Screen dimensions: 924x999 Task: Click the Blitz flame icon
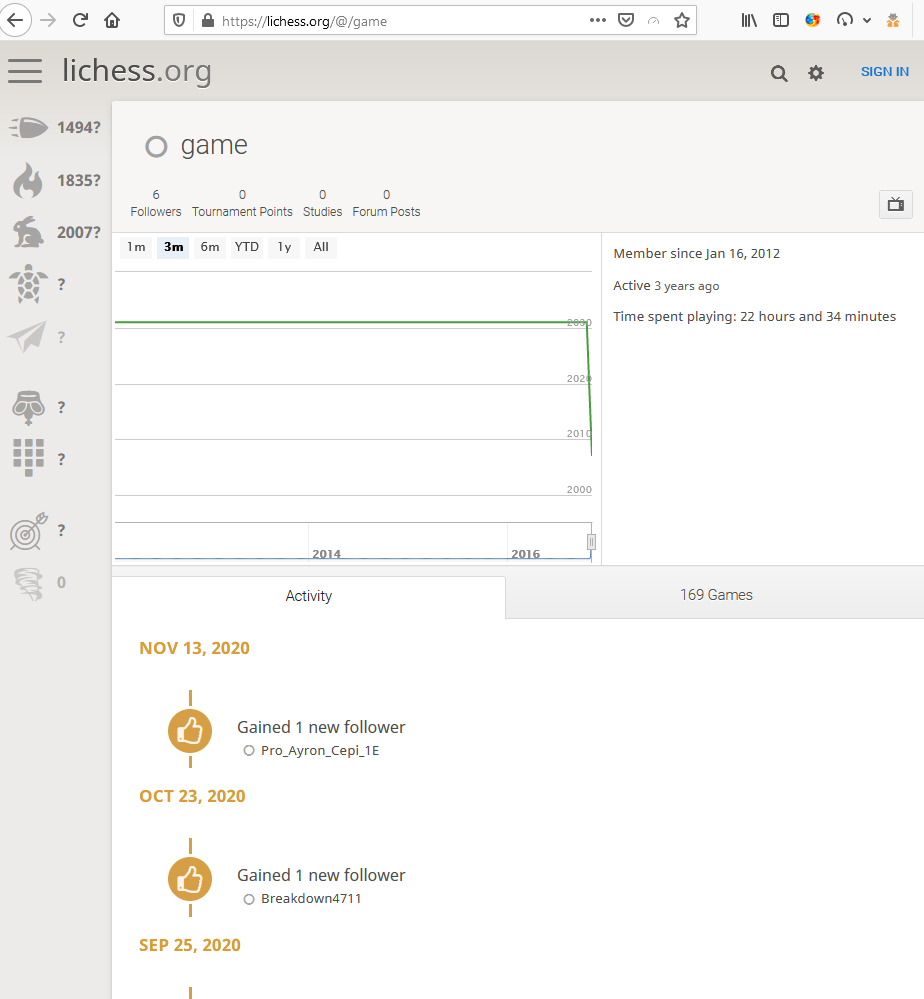(x=28, y=180)
